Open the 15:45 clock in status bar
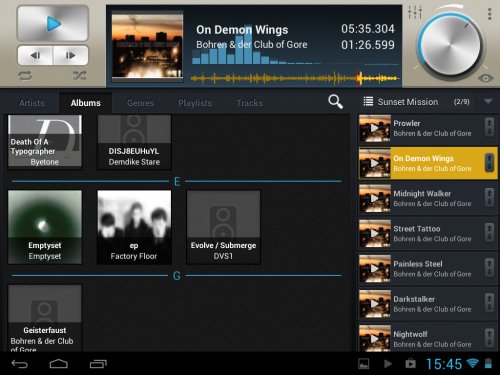 [x=444, y=364]
